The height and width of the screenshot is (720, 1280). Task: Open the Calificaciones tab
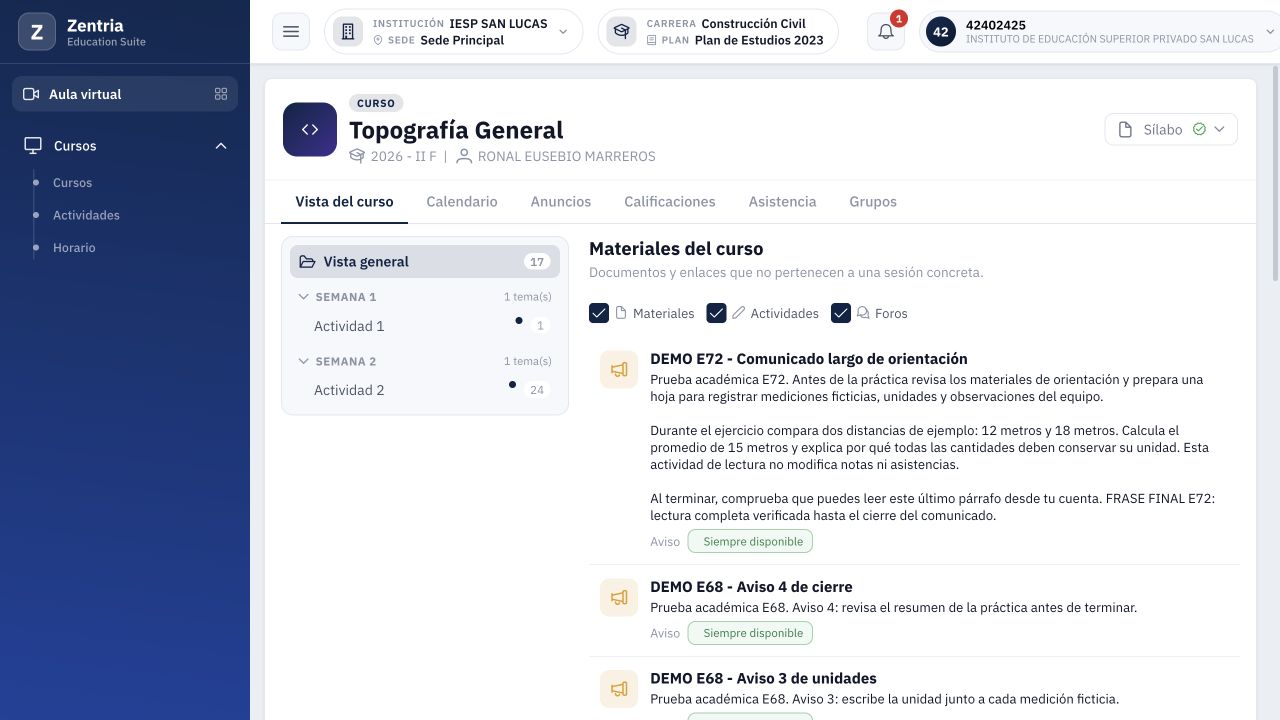click(x=670, y=201)
